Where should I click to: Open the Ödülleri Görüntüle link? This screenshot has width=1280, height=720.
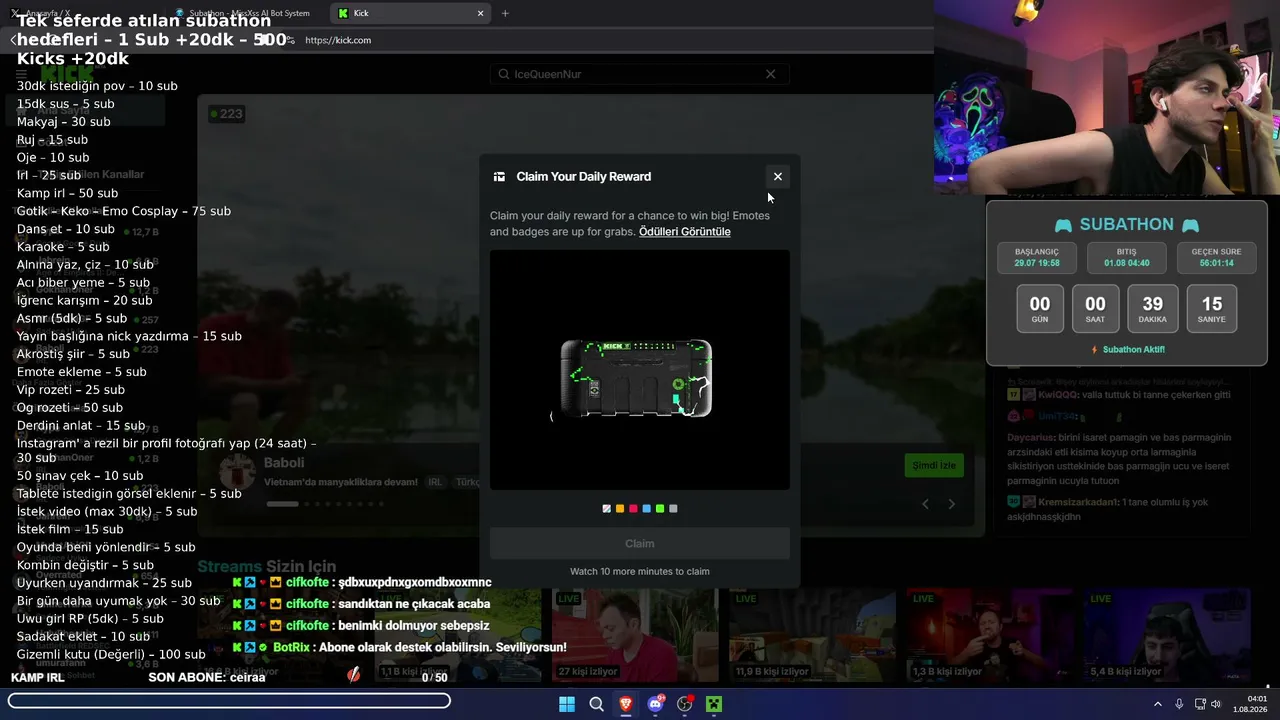tap(685, 231)
